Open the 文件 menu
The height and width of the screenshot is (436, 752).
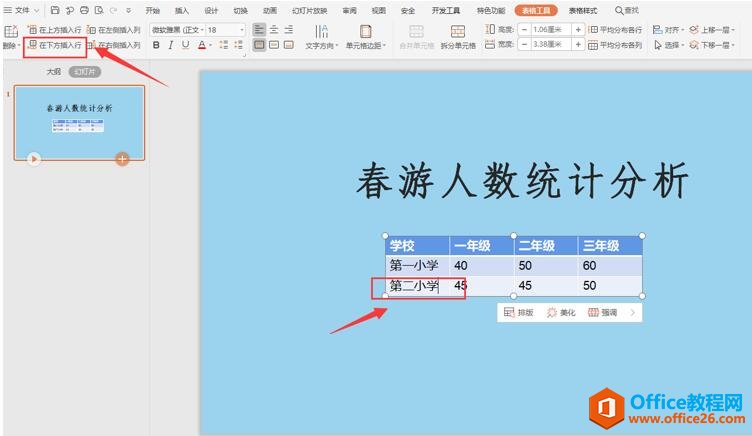click(x=22, y=10)
